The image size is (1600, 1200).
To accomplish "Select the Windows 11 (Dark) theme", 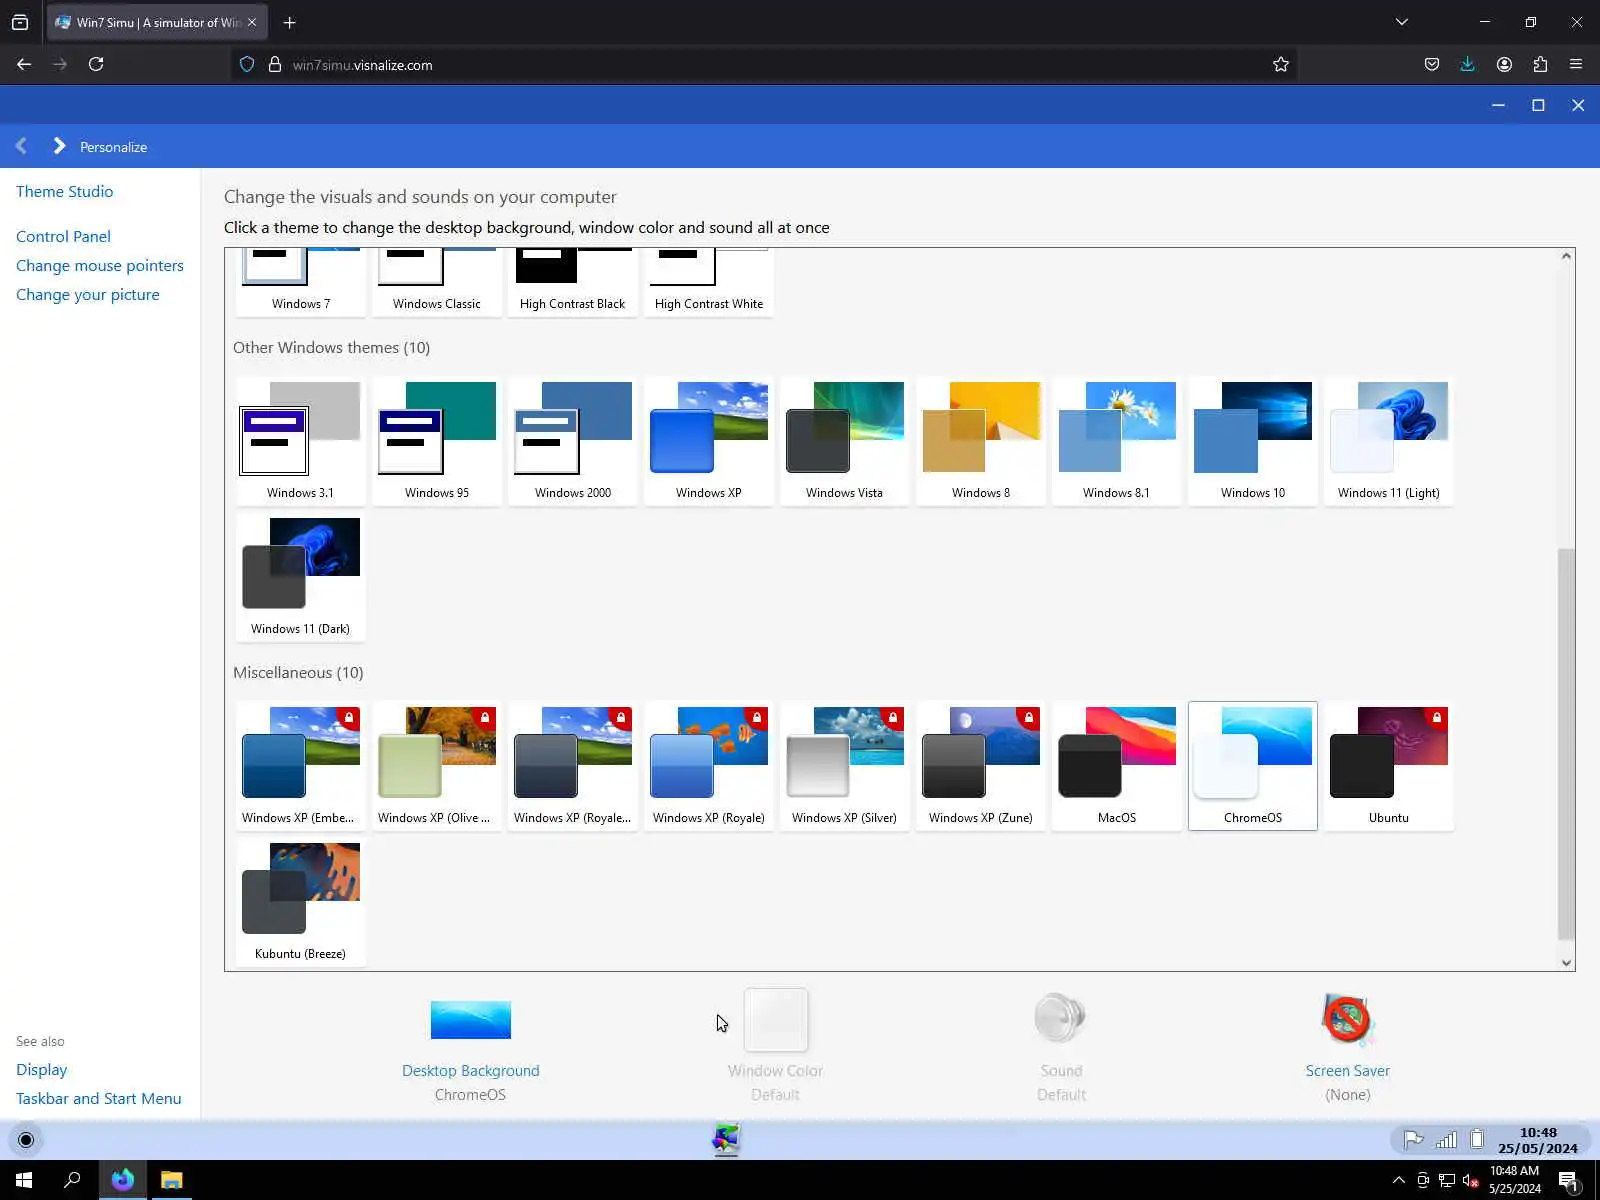I will tap(301, 577).
